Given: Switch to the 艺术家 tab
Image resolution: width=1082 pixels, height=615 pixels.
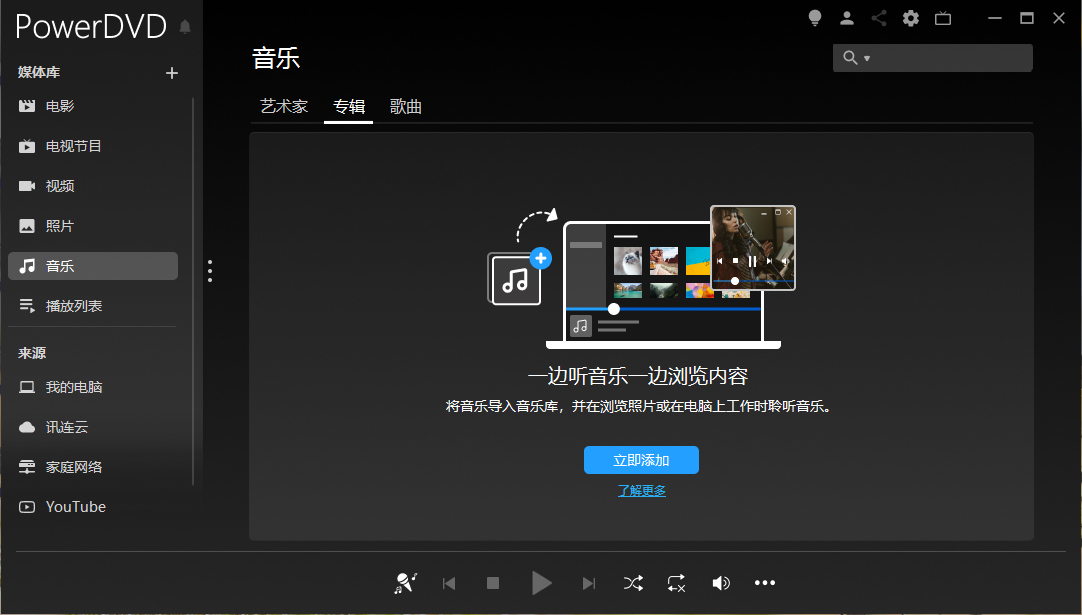Looking at the screenshot, I should [283, 106].
